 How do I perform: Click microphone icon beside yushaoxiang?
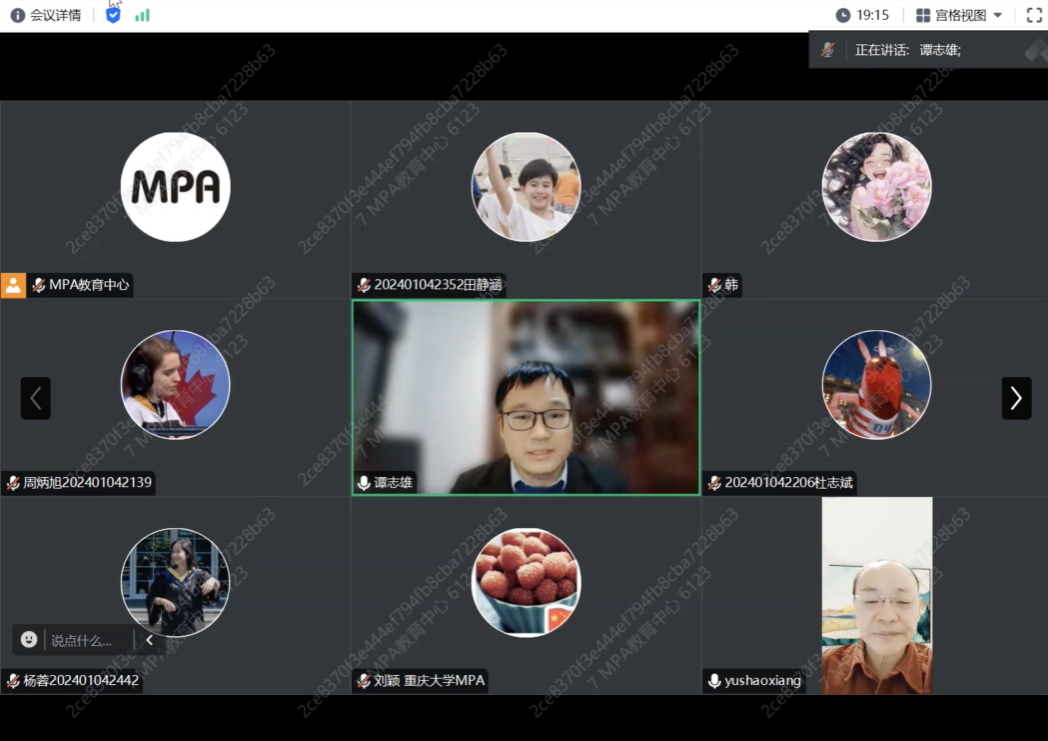(x=714, y=681)
